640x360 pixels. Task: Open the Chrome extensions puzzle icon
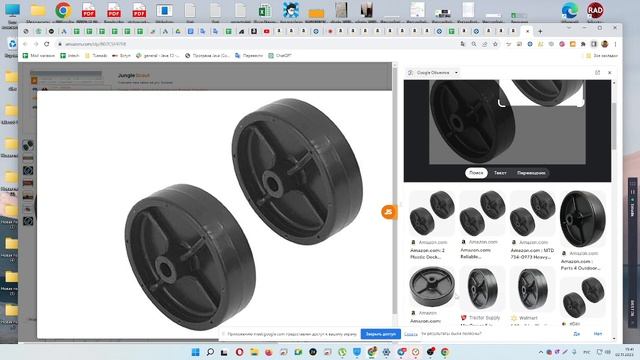pos(583,44)
